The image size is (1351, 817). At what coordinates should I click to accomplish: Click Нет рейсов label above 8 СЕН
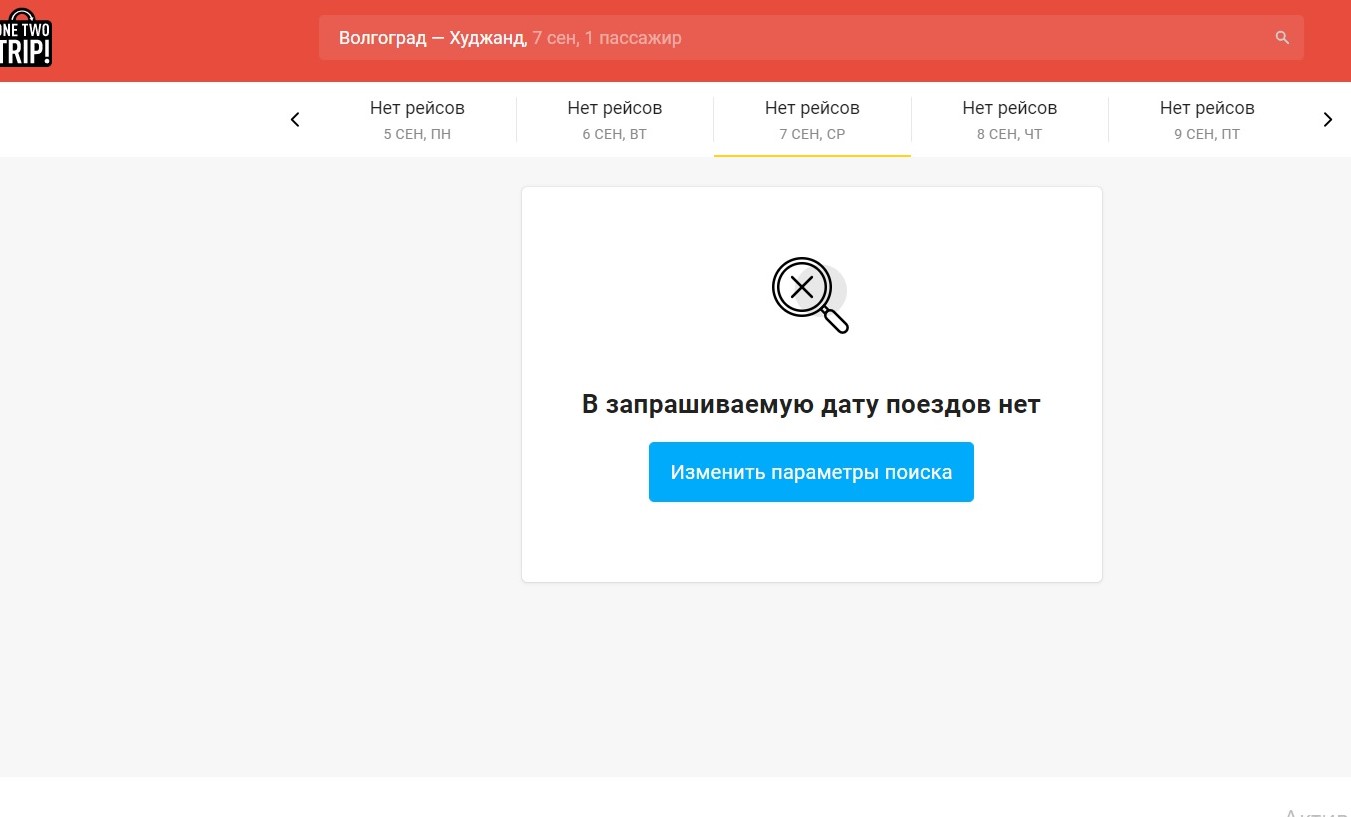pos(1009,108)
